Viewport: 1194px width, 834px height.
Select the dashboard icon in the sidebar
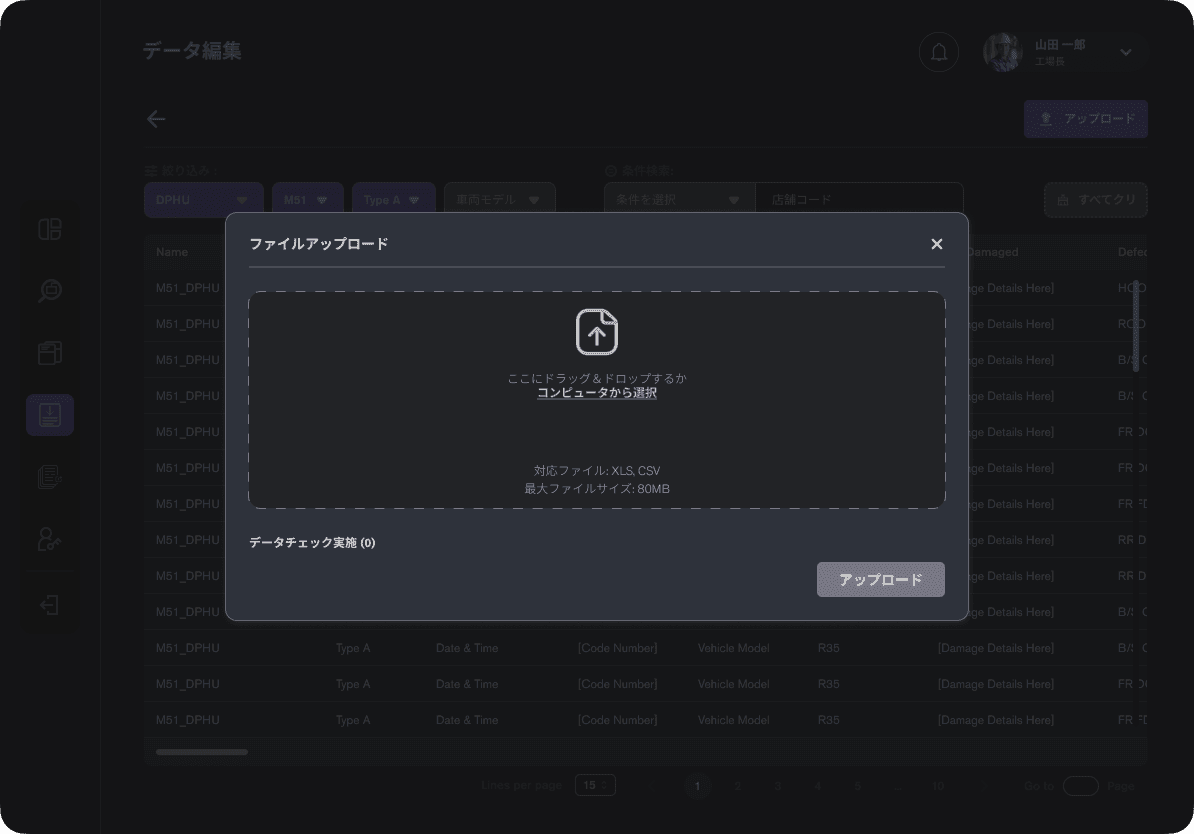click(x=49, y=229)
